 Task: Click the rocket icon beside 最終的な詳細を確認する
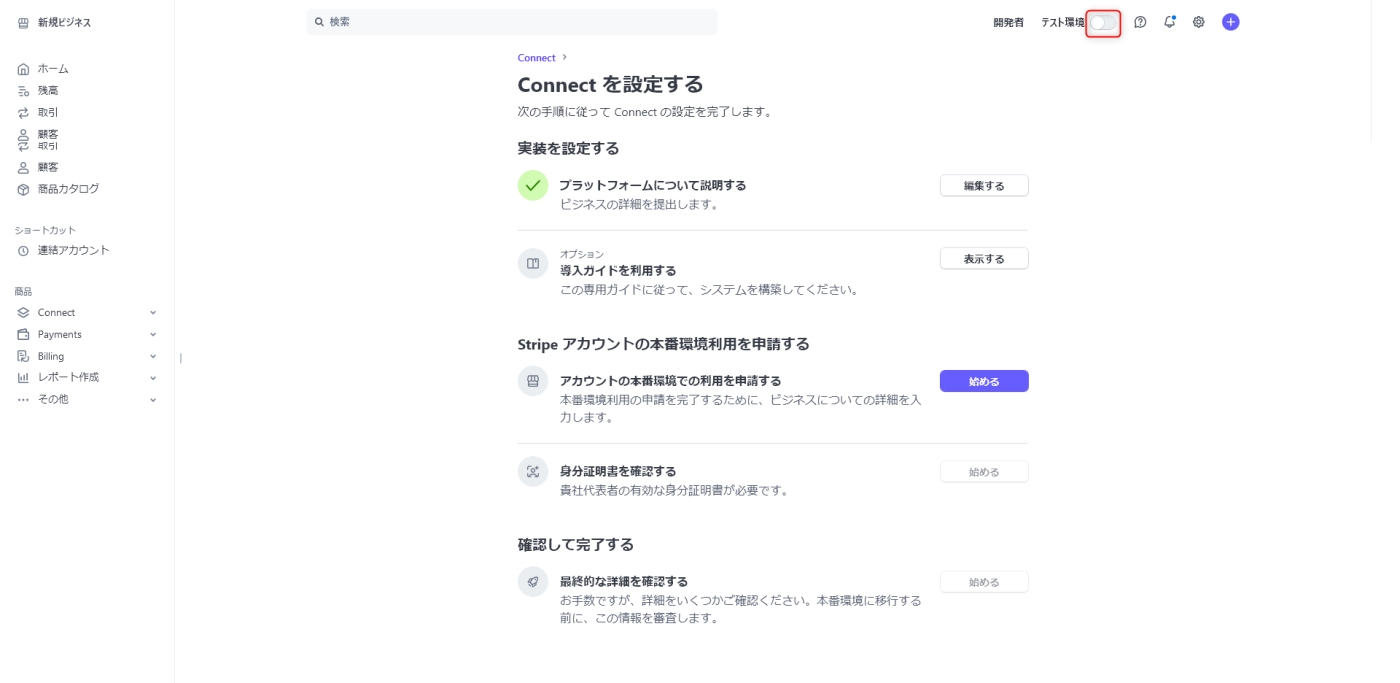pyautogui.click(x=533, y=582)
